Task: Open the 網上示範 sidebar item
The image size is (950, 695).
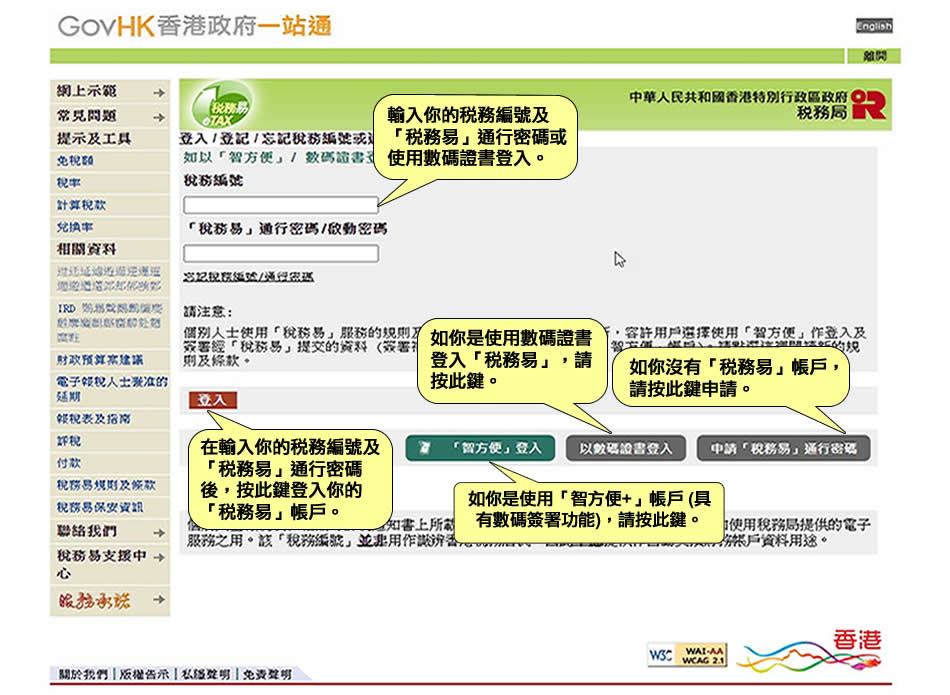Action: pos(110,91)
